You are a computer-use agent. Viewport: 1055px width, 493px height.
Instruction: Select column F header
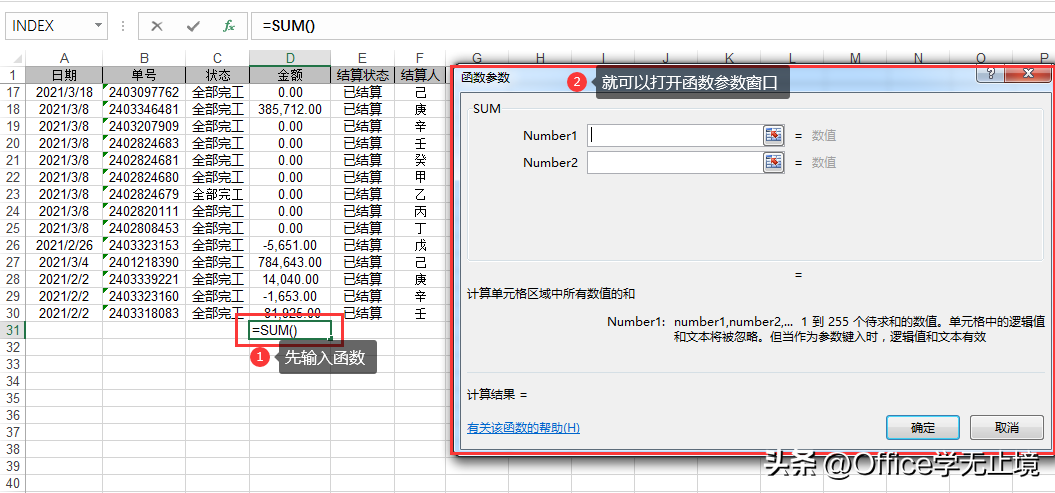[420, 59]
